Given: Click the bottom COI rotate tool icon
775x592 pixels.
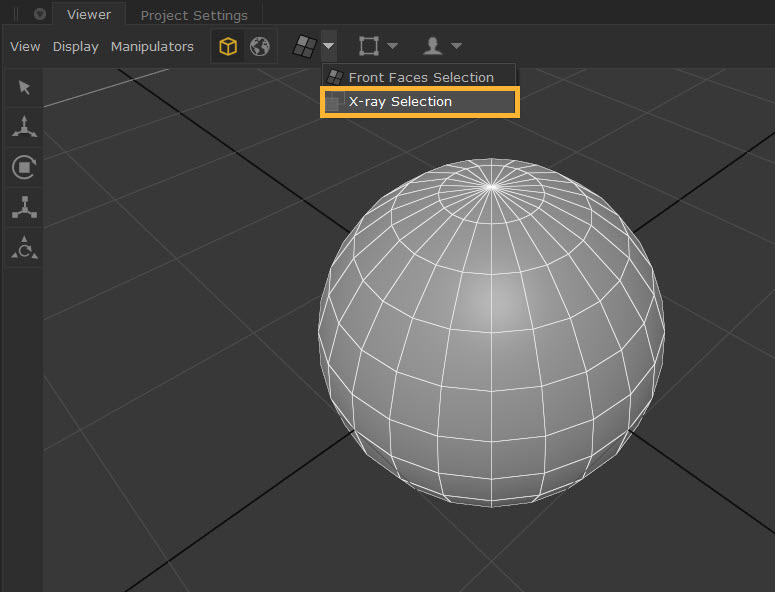Looking at the screenshot, I should (x=24, y=248).
